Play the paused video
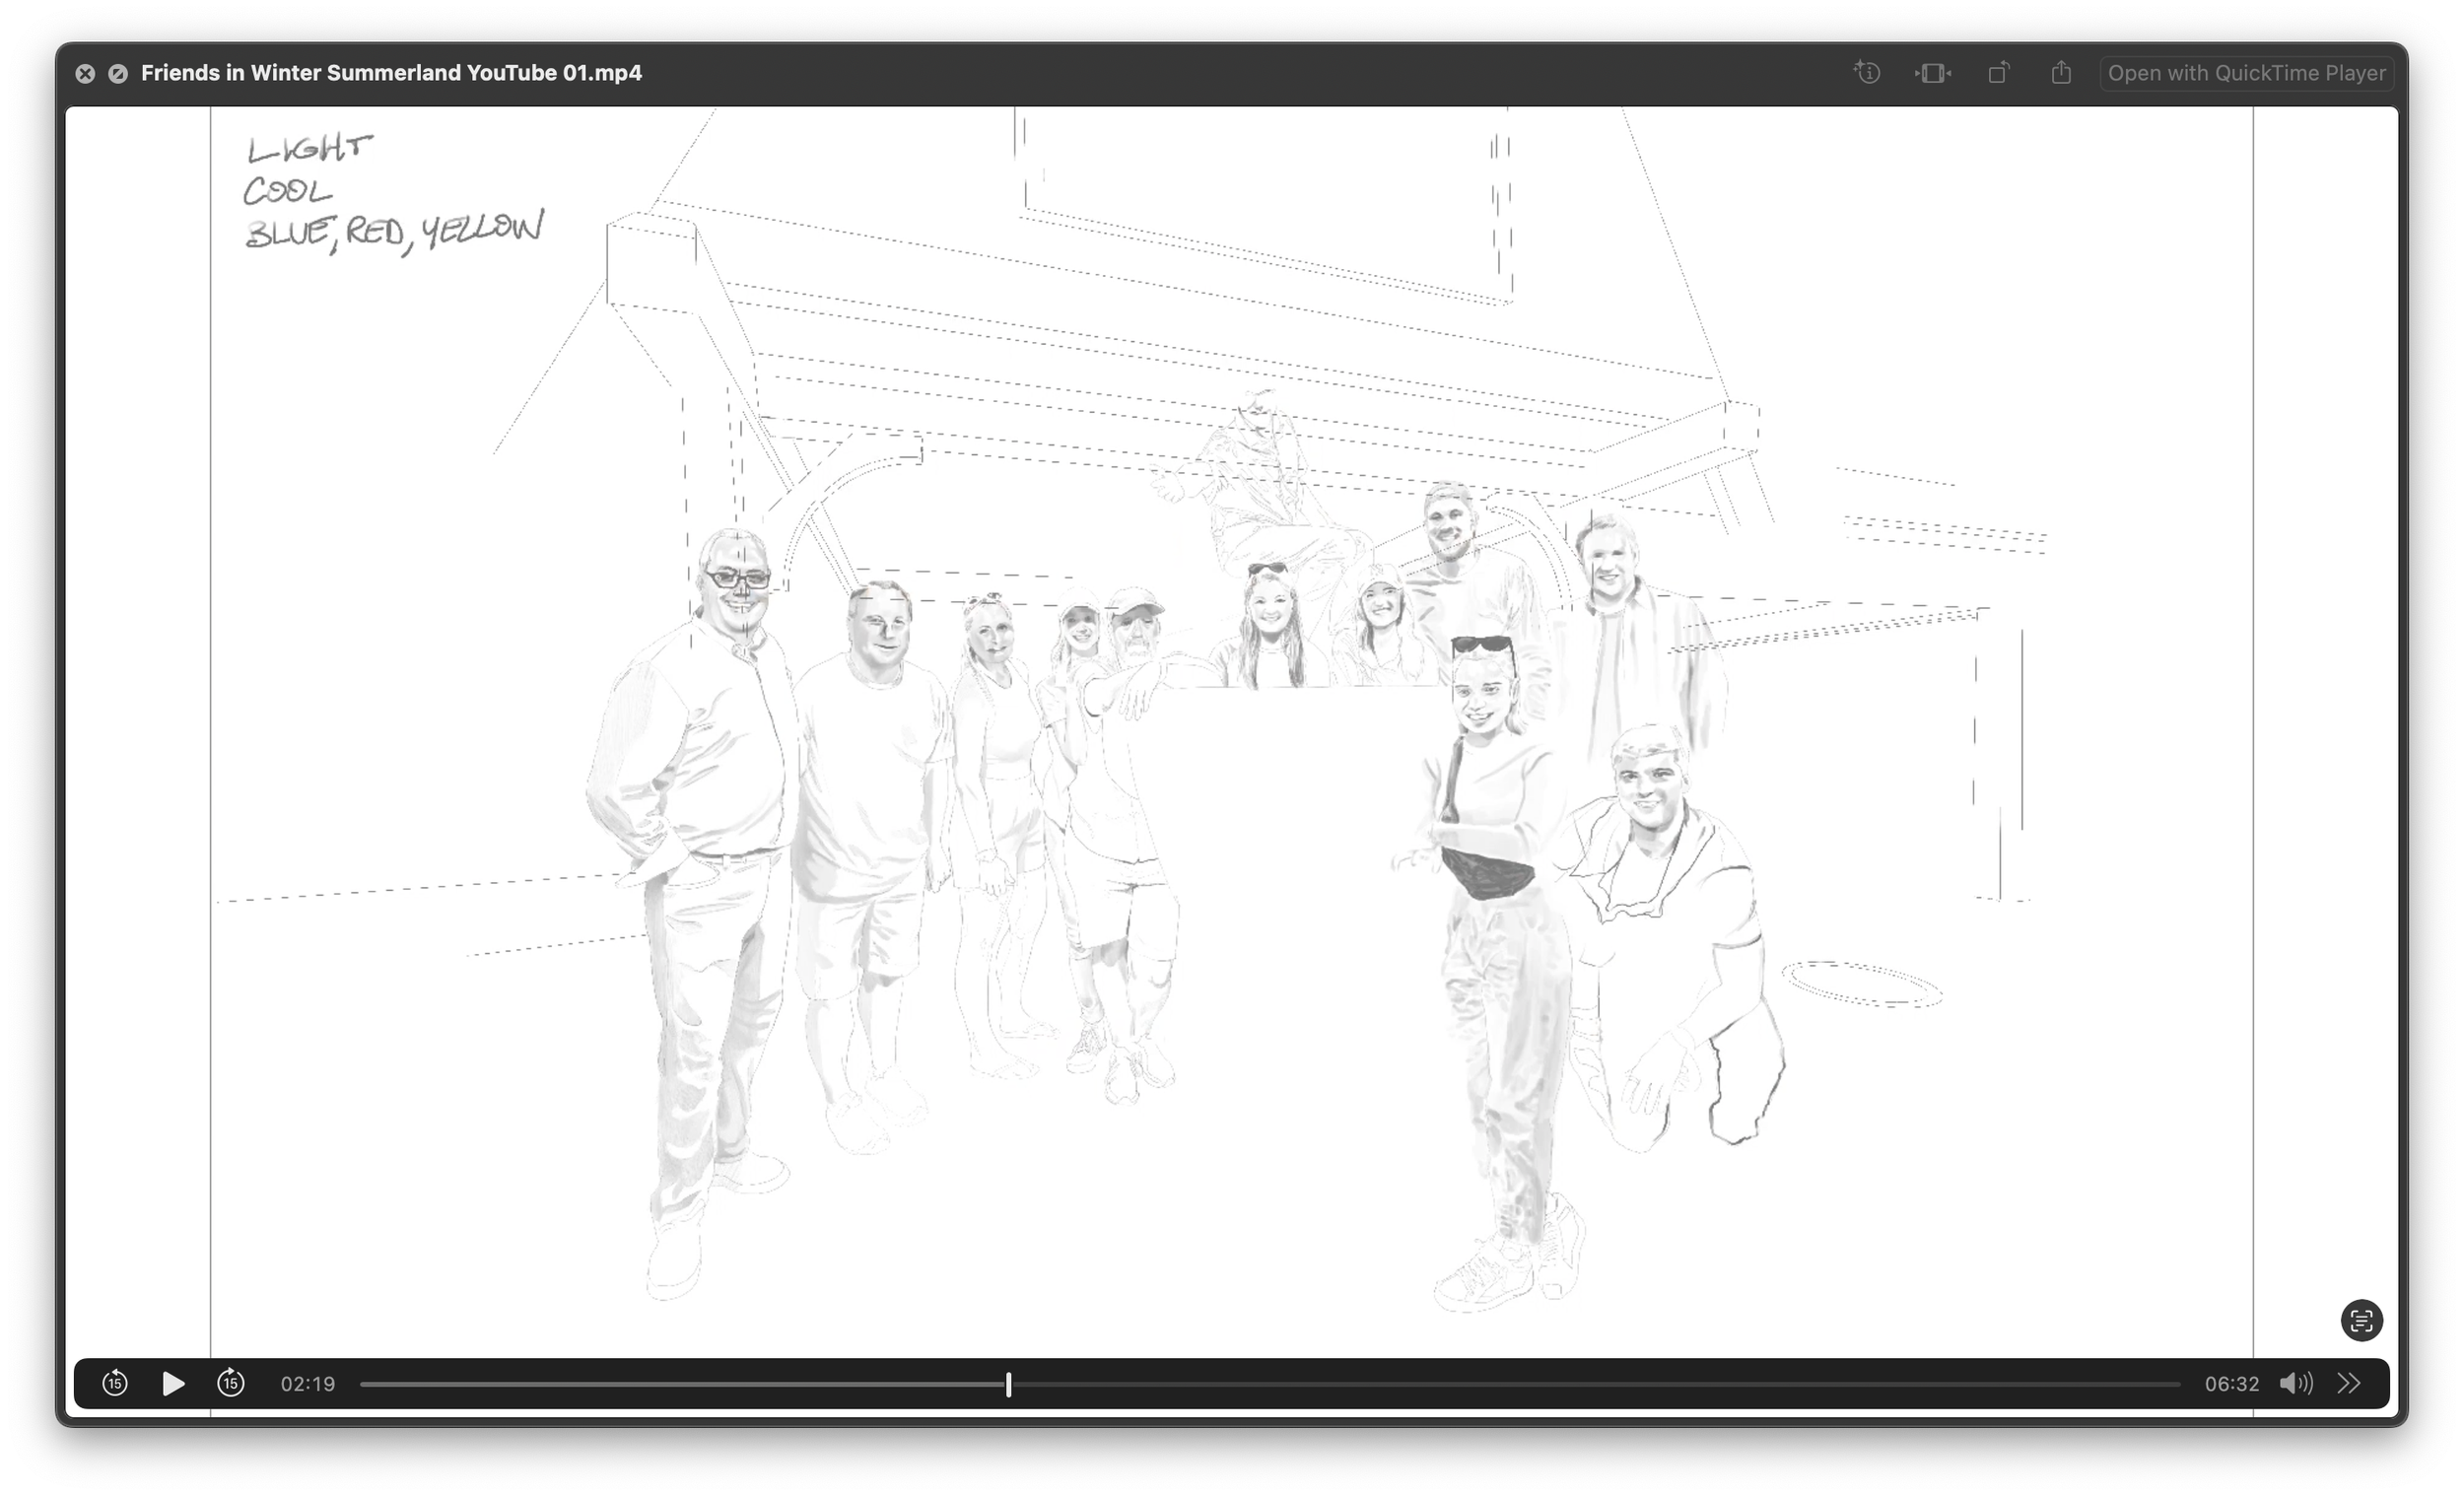The image size is (2464, 1496). (173, 1384)
